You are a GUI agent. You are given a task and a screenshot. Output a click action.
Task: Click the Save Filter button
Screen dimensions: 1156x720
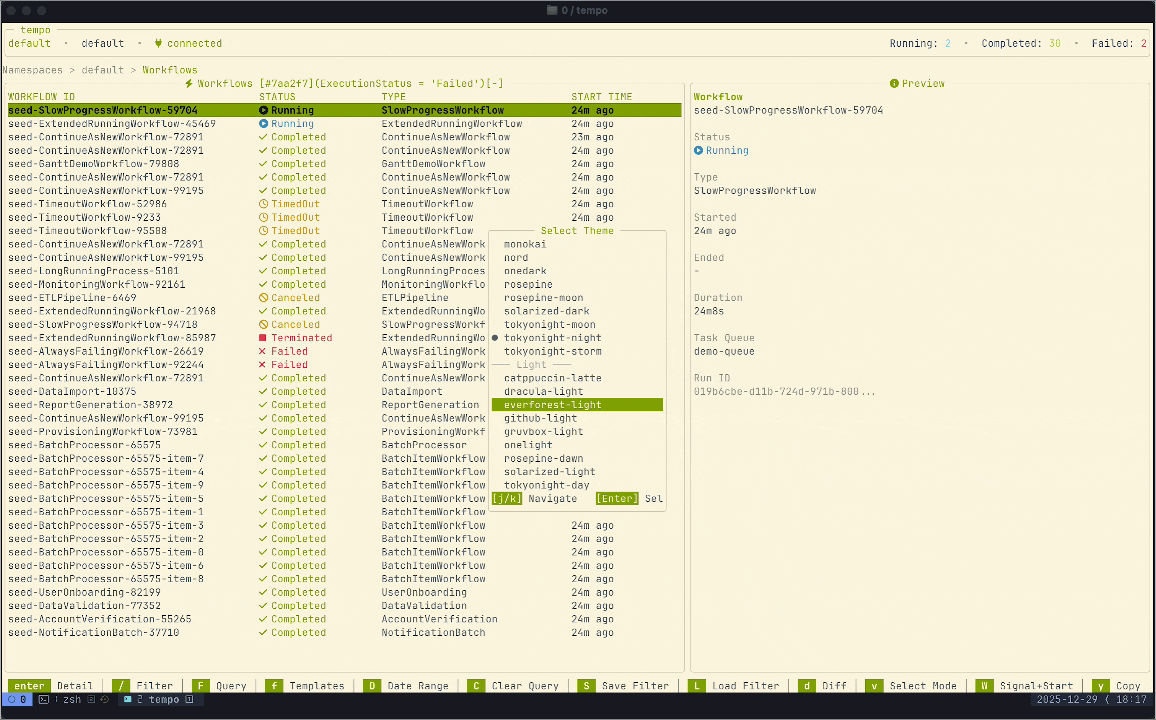click(635, 686)
